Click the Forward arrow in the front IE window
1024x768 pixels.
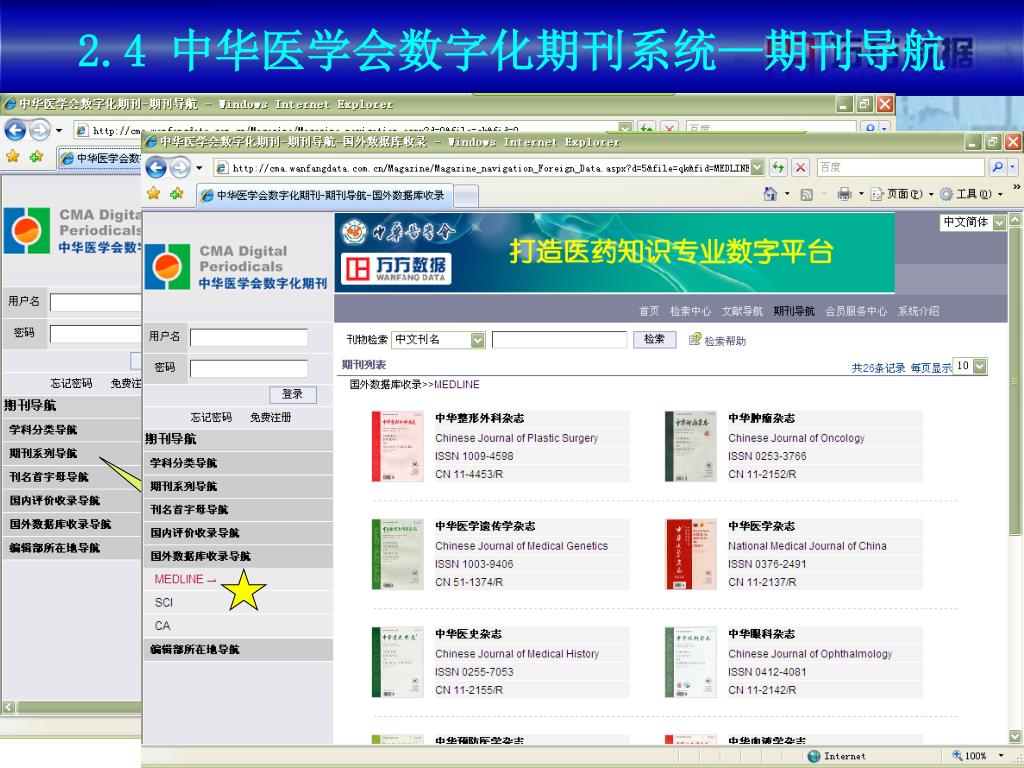click(x=180, y=168)
